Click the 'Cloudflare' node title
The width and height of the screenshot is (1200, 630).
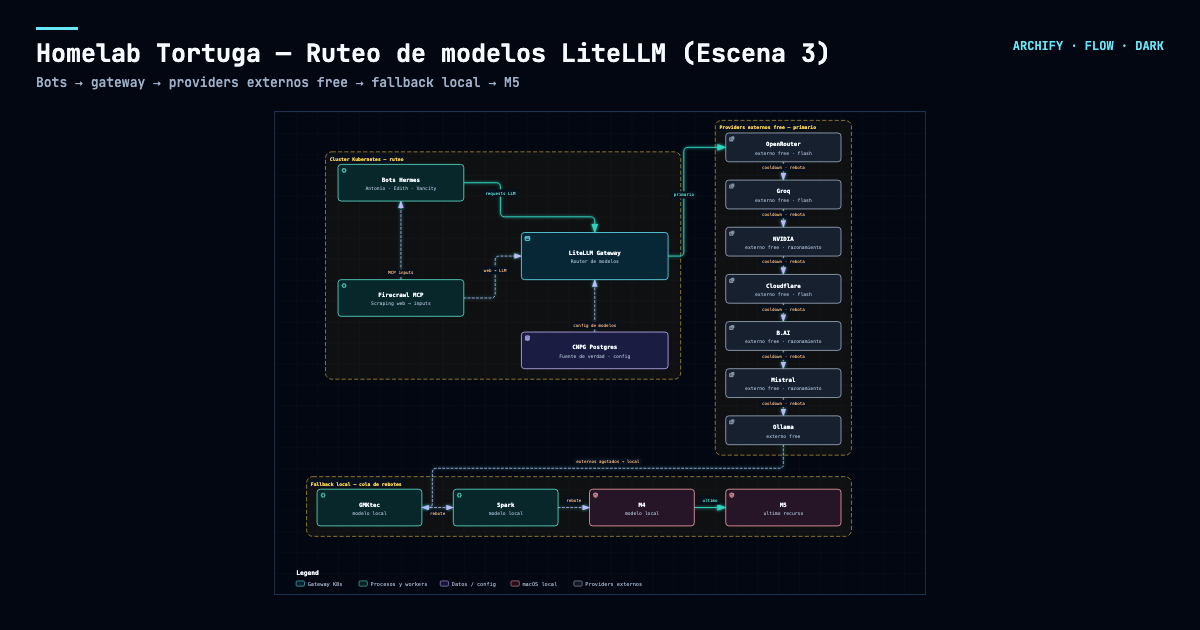(x=783, y=286)
